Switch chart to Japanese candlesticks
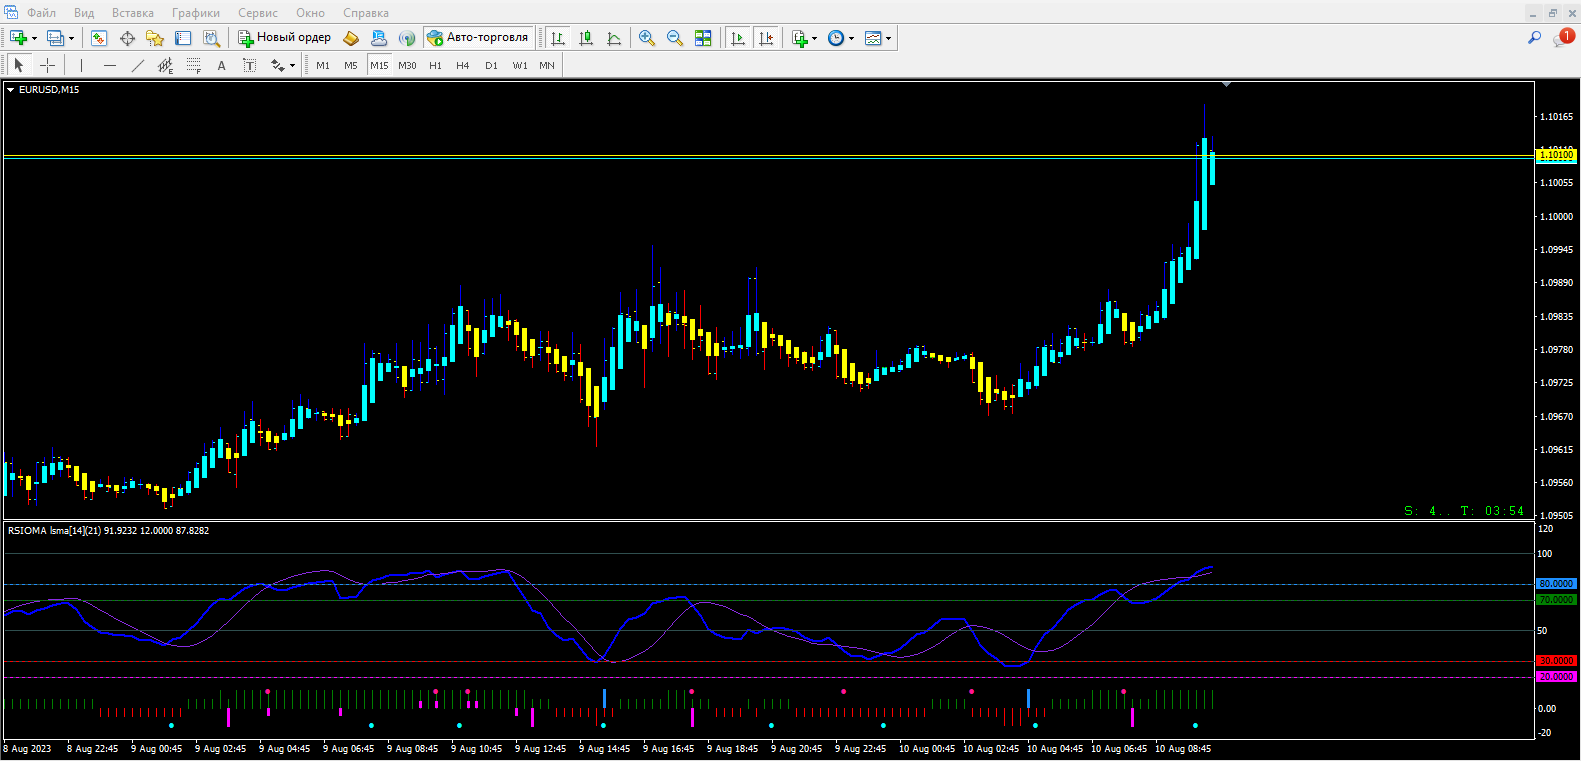The width and height of the screenshot is (1581, 762). tap(586, 38)
